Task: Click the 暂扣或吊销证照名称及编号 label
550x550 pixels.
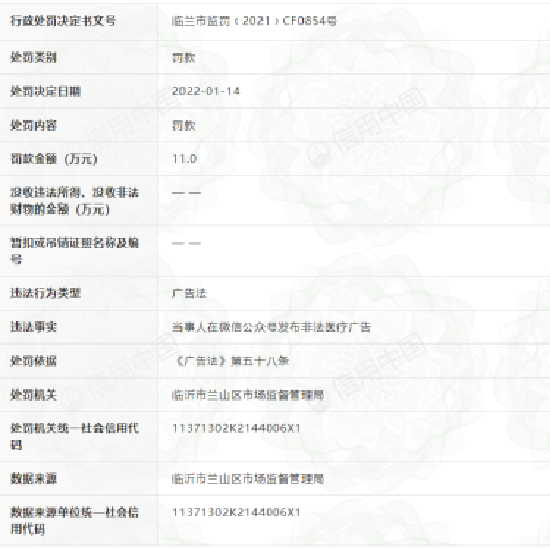Action: (74, 251)
